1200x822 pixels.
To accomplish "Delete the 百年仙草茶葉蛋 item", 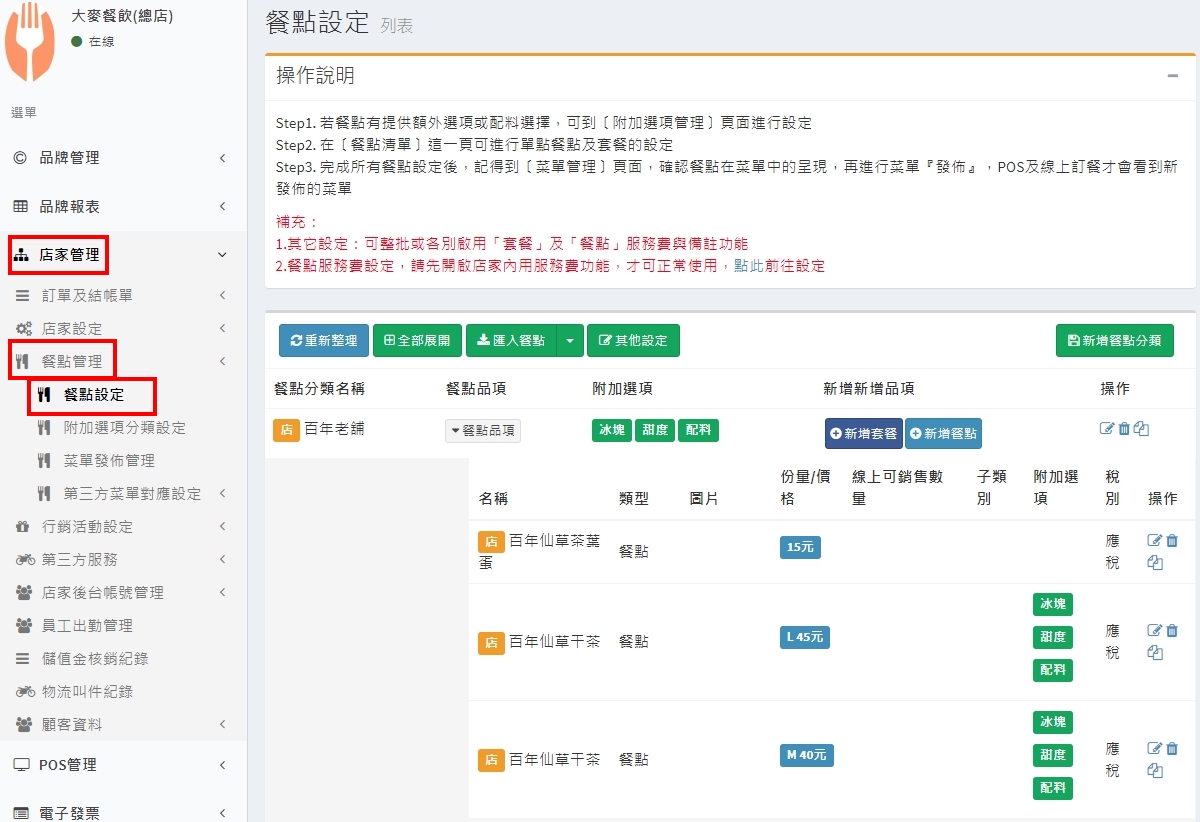I will pos(1172,541).
